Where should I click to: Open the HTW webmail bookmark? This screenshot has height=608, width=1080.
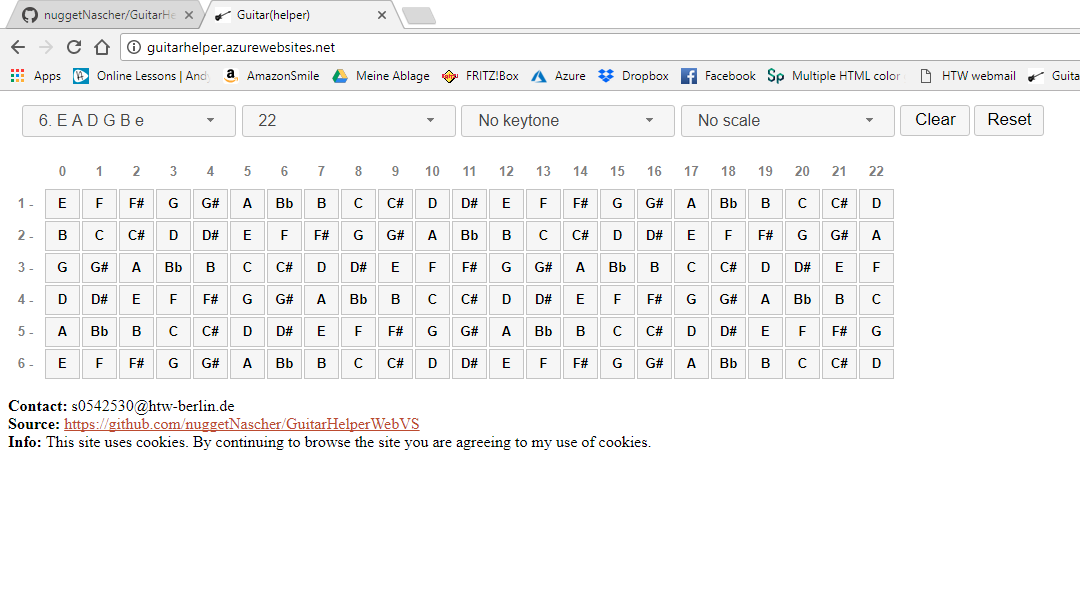pyautogui.click(x=967, y=76)
